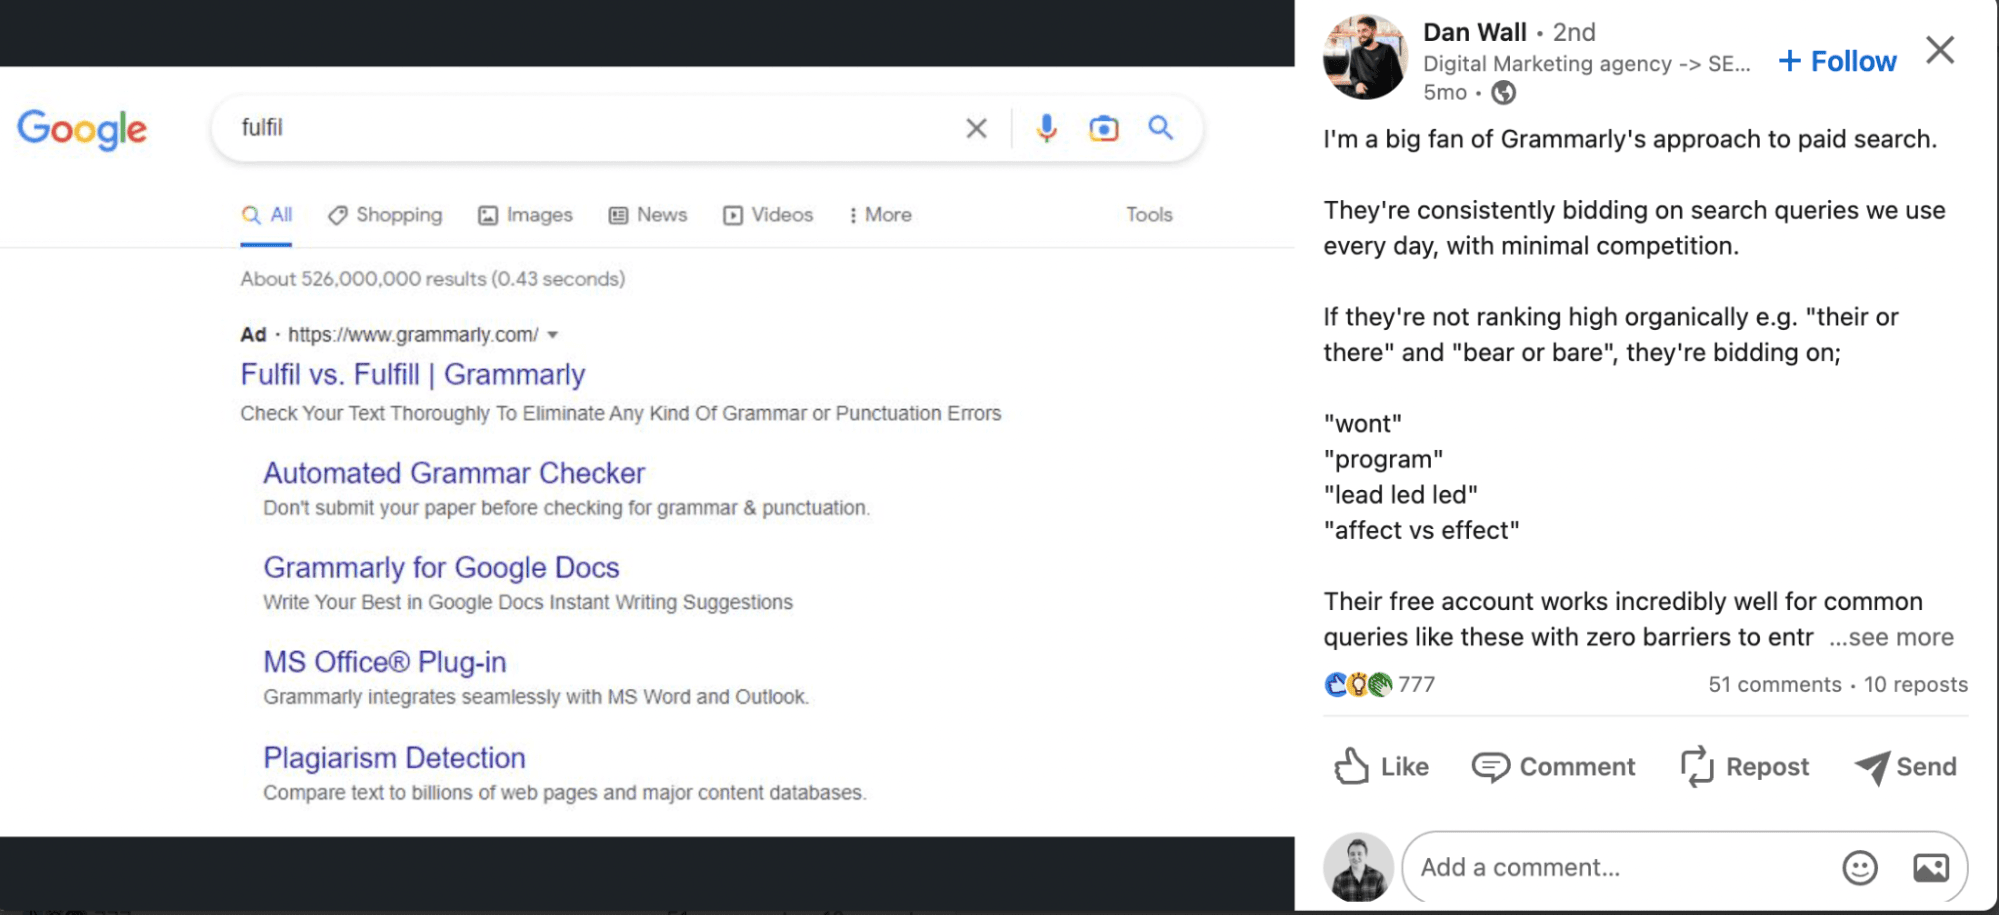Open the More search categories dropdown

[879, 214]
